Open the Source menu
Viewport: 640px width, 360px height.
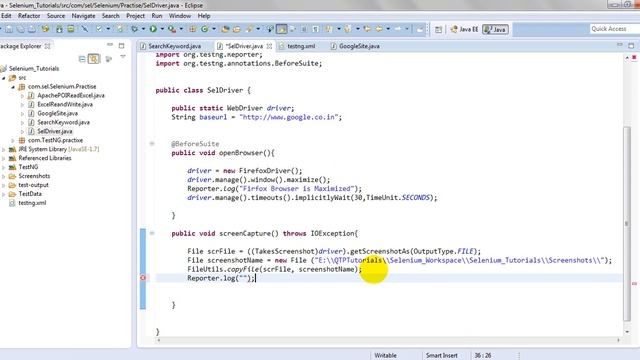click(x=56, y=16)
